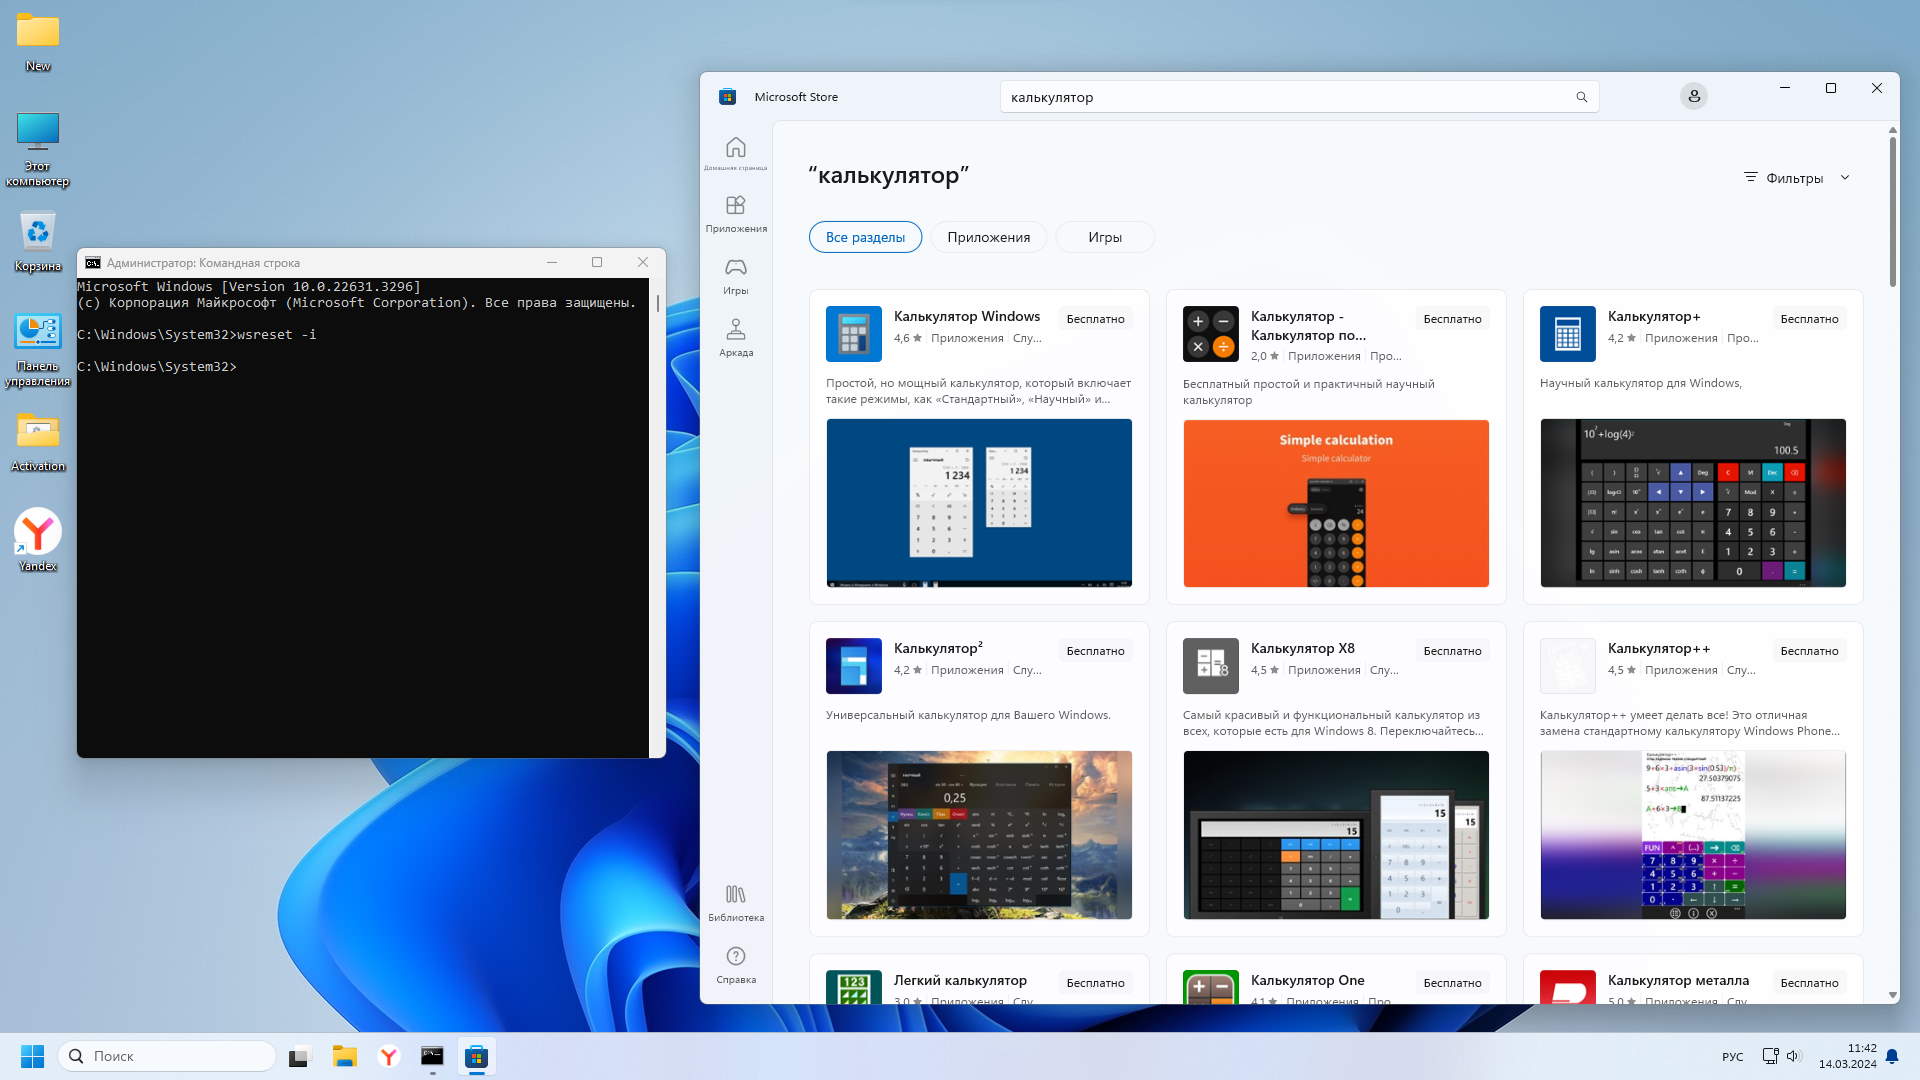Select the Все разделы filter chip

click(x=865, y=237)
